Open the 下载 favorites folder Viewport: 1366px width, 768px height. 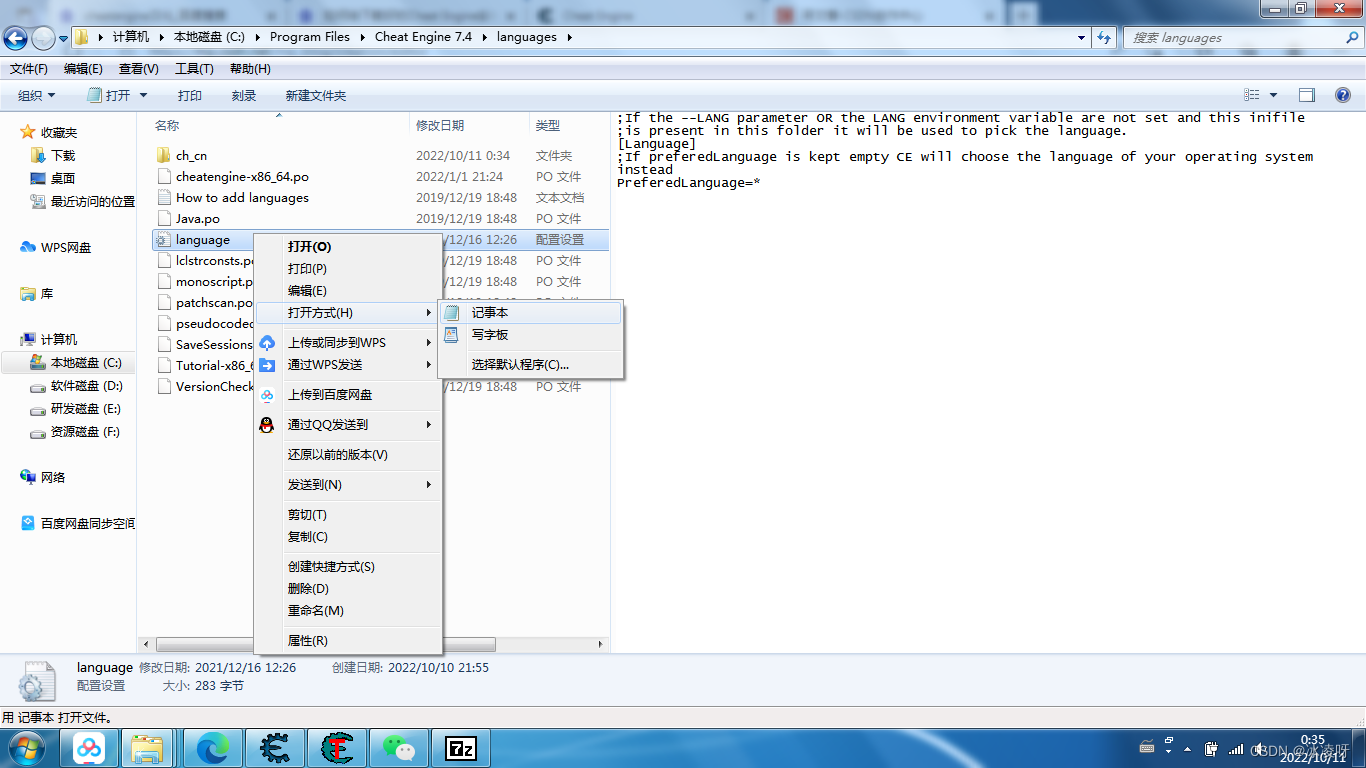click(x=53, y=155)
